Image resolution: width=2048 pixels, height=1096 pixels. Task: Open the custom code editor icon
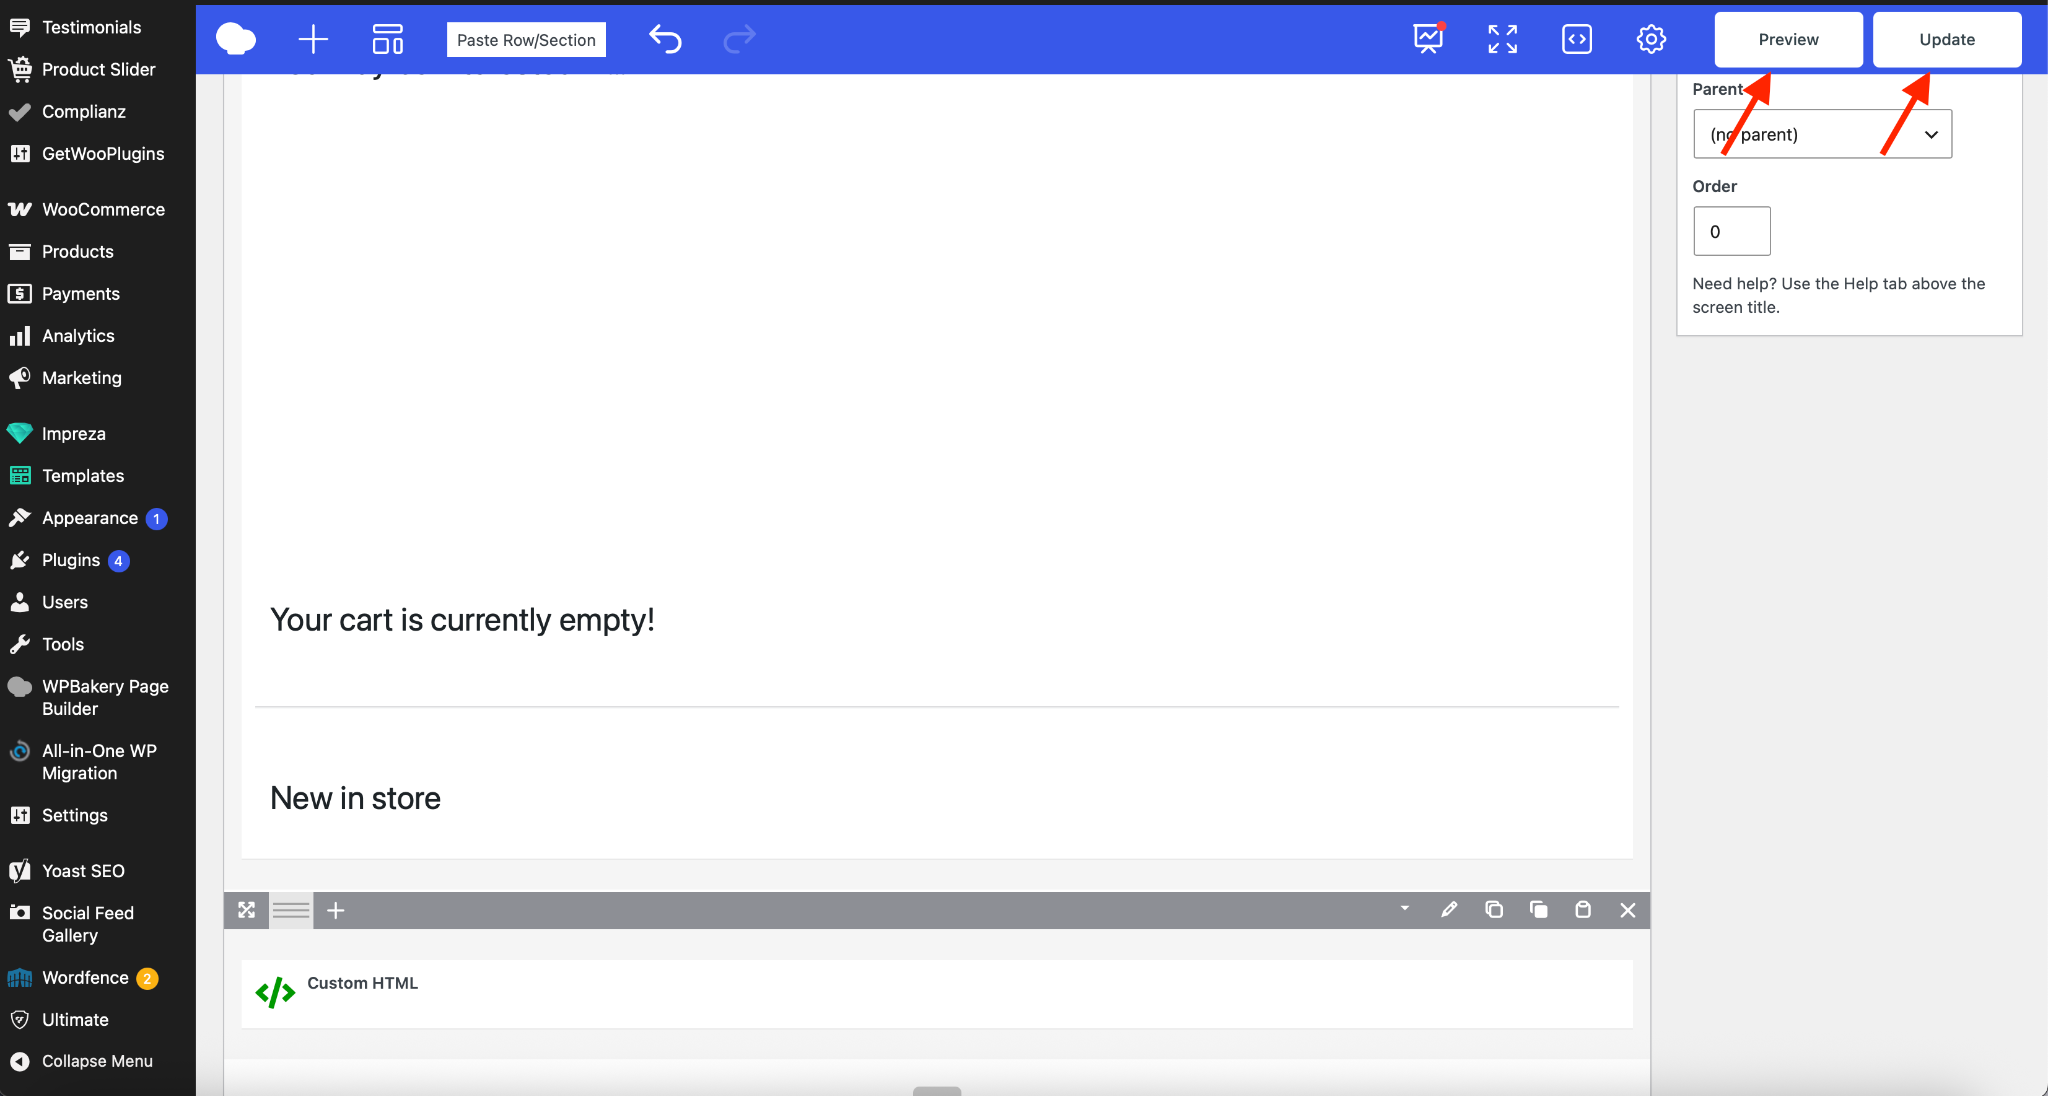(1577, 39)
